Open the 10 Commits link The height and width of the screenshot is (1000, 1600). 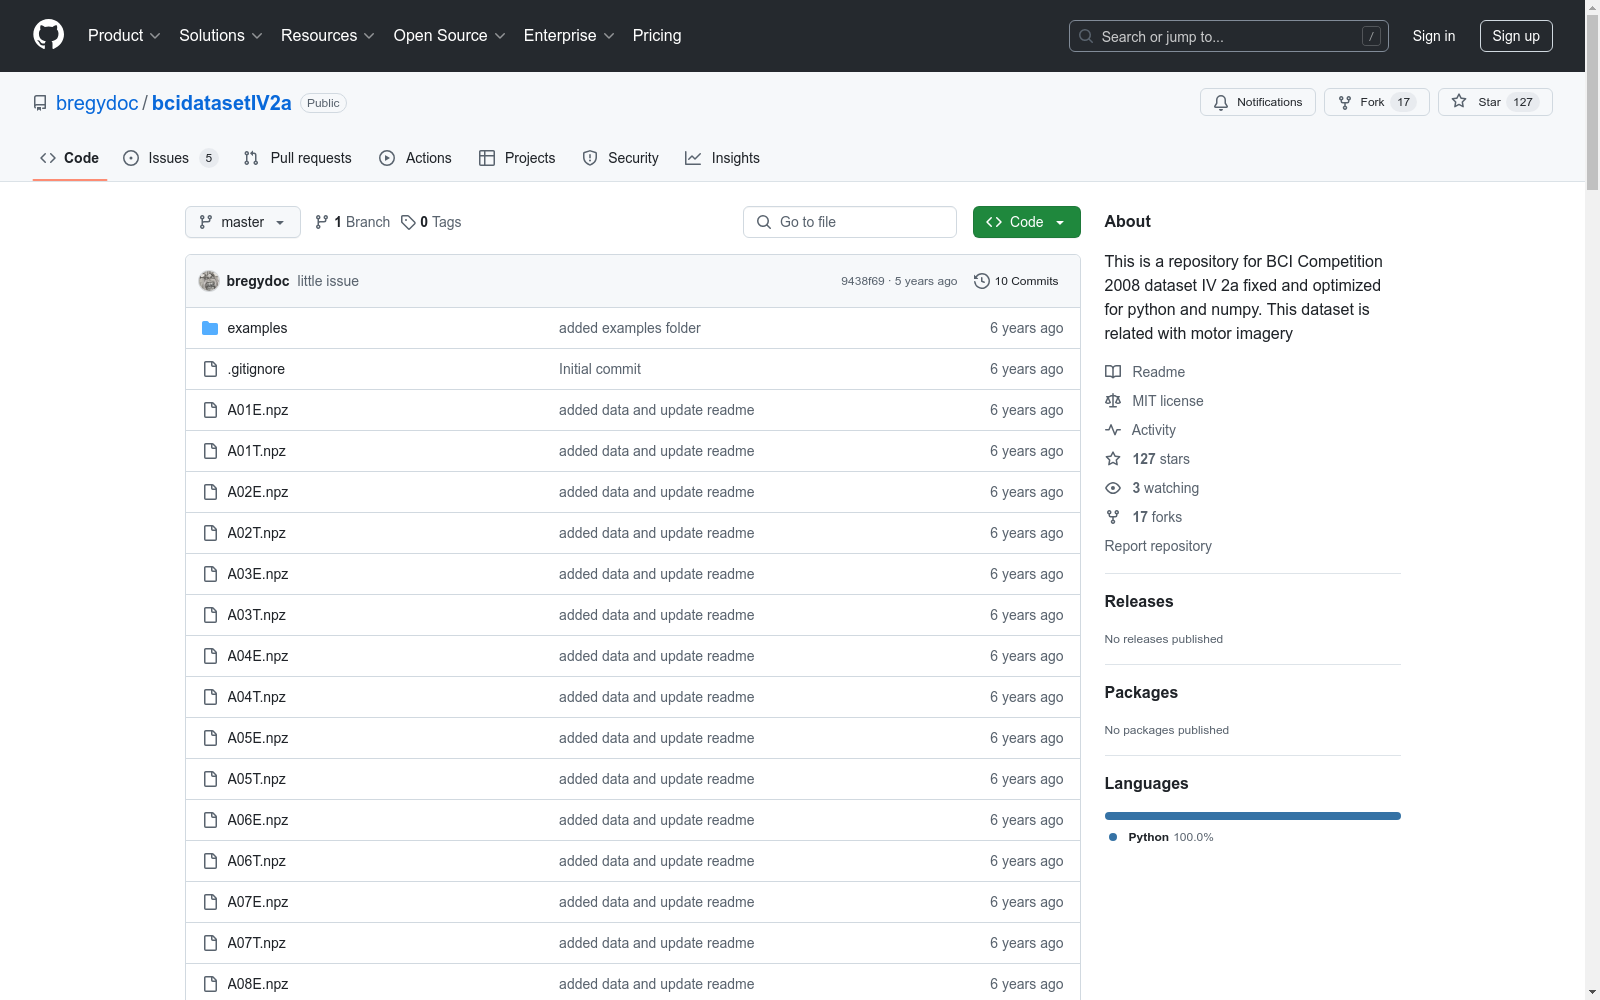coord(1016,281)
